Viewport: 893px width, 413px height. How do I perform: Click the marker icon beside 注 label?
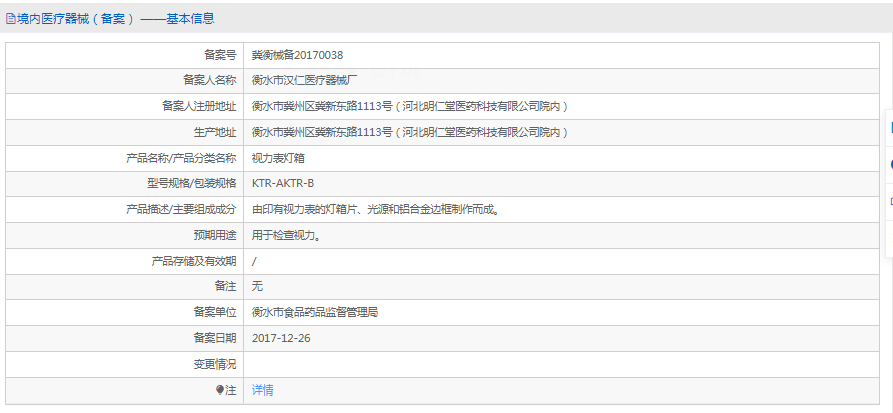220,390
